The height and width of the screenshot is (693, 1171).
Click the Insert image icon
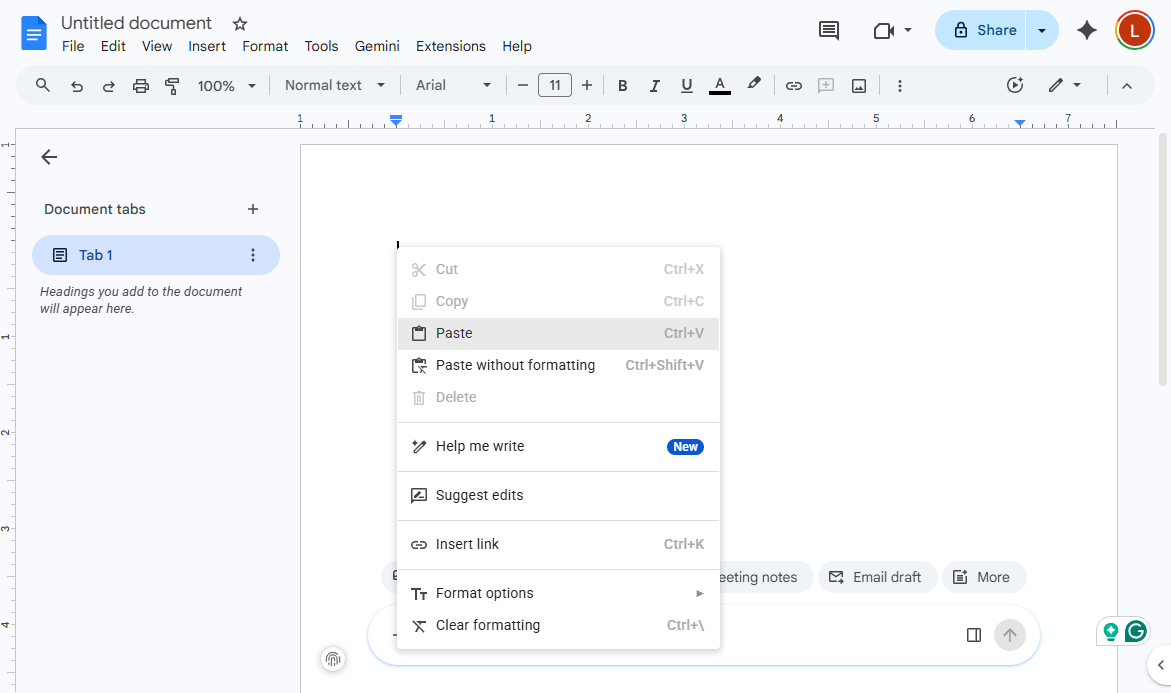[858, 85]
